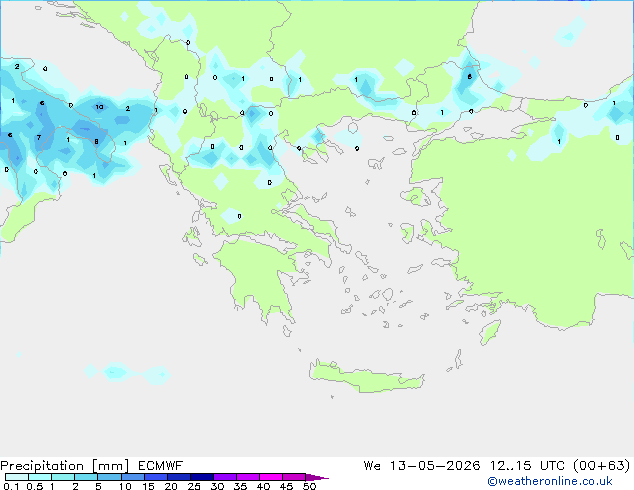
Task: Click the '30' legend scale label
Action: 217,486
